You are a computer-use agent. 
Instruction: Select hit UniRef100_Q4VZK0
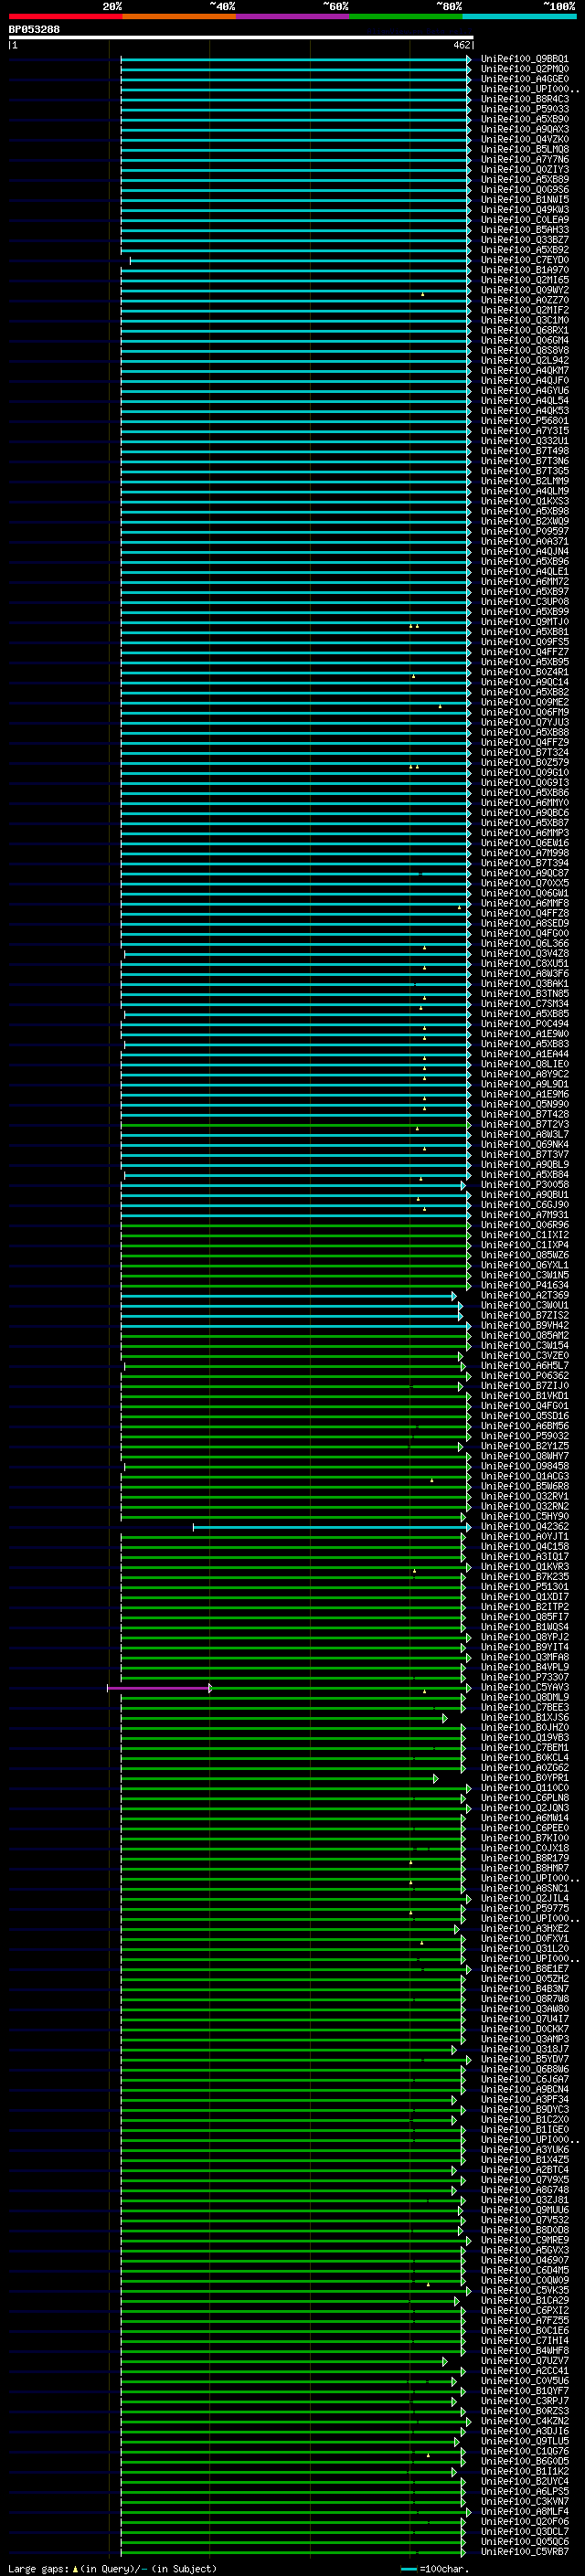point(524,139)
